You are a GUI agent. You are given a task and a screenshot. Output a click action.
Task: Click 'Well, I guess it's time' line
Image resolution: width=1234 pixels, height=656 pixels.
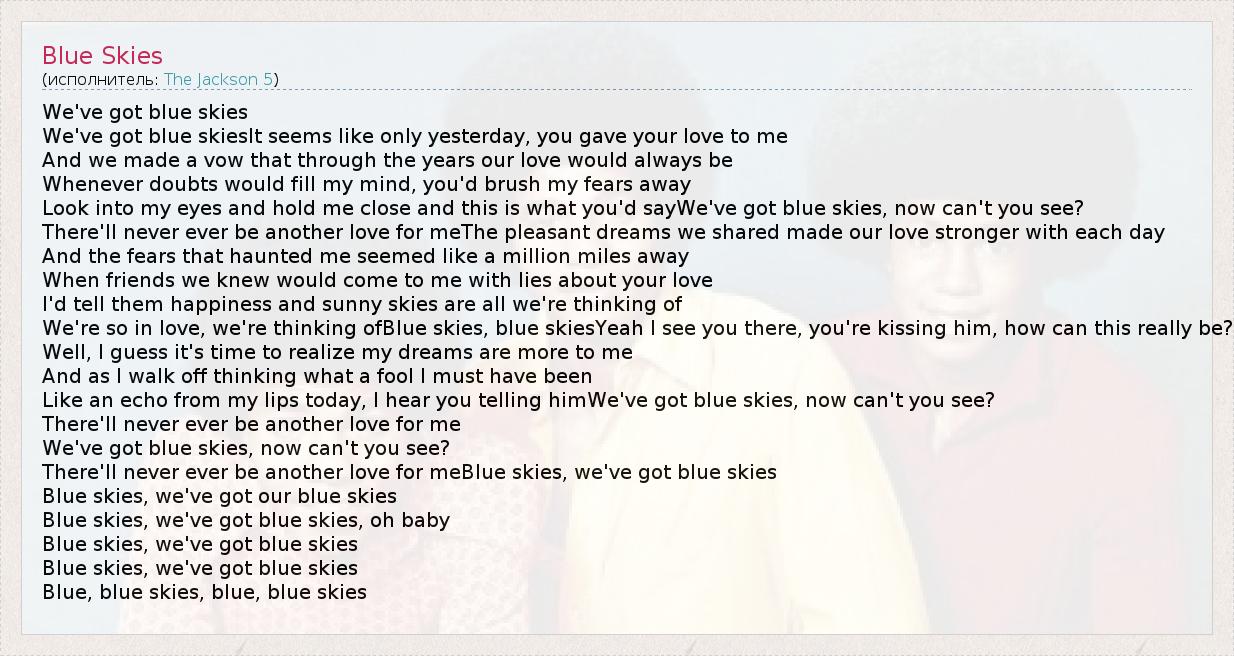click(337, 352)
